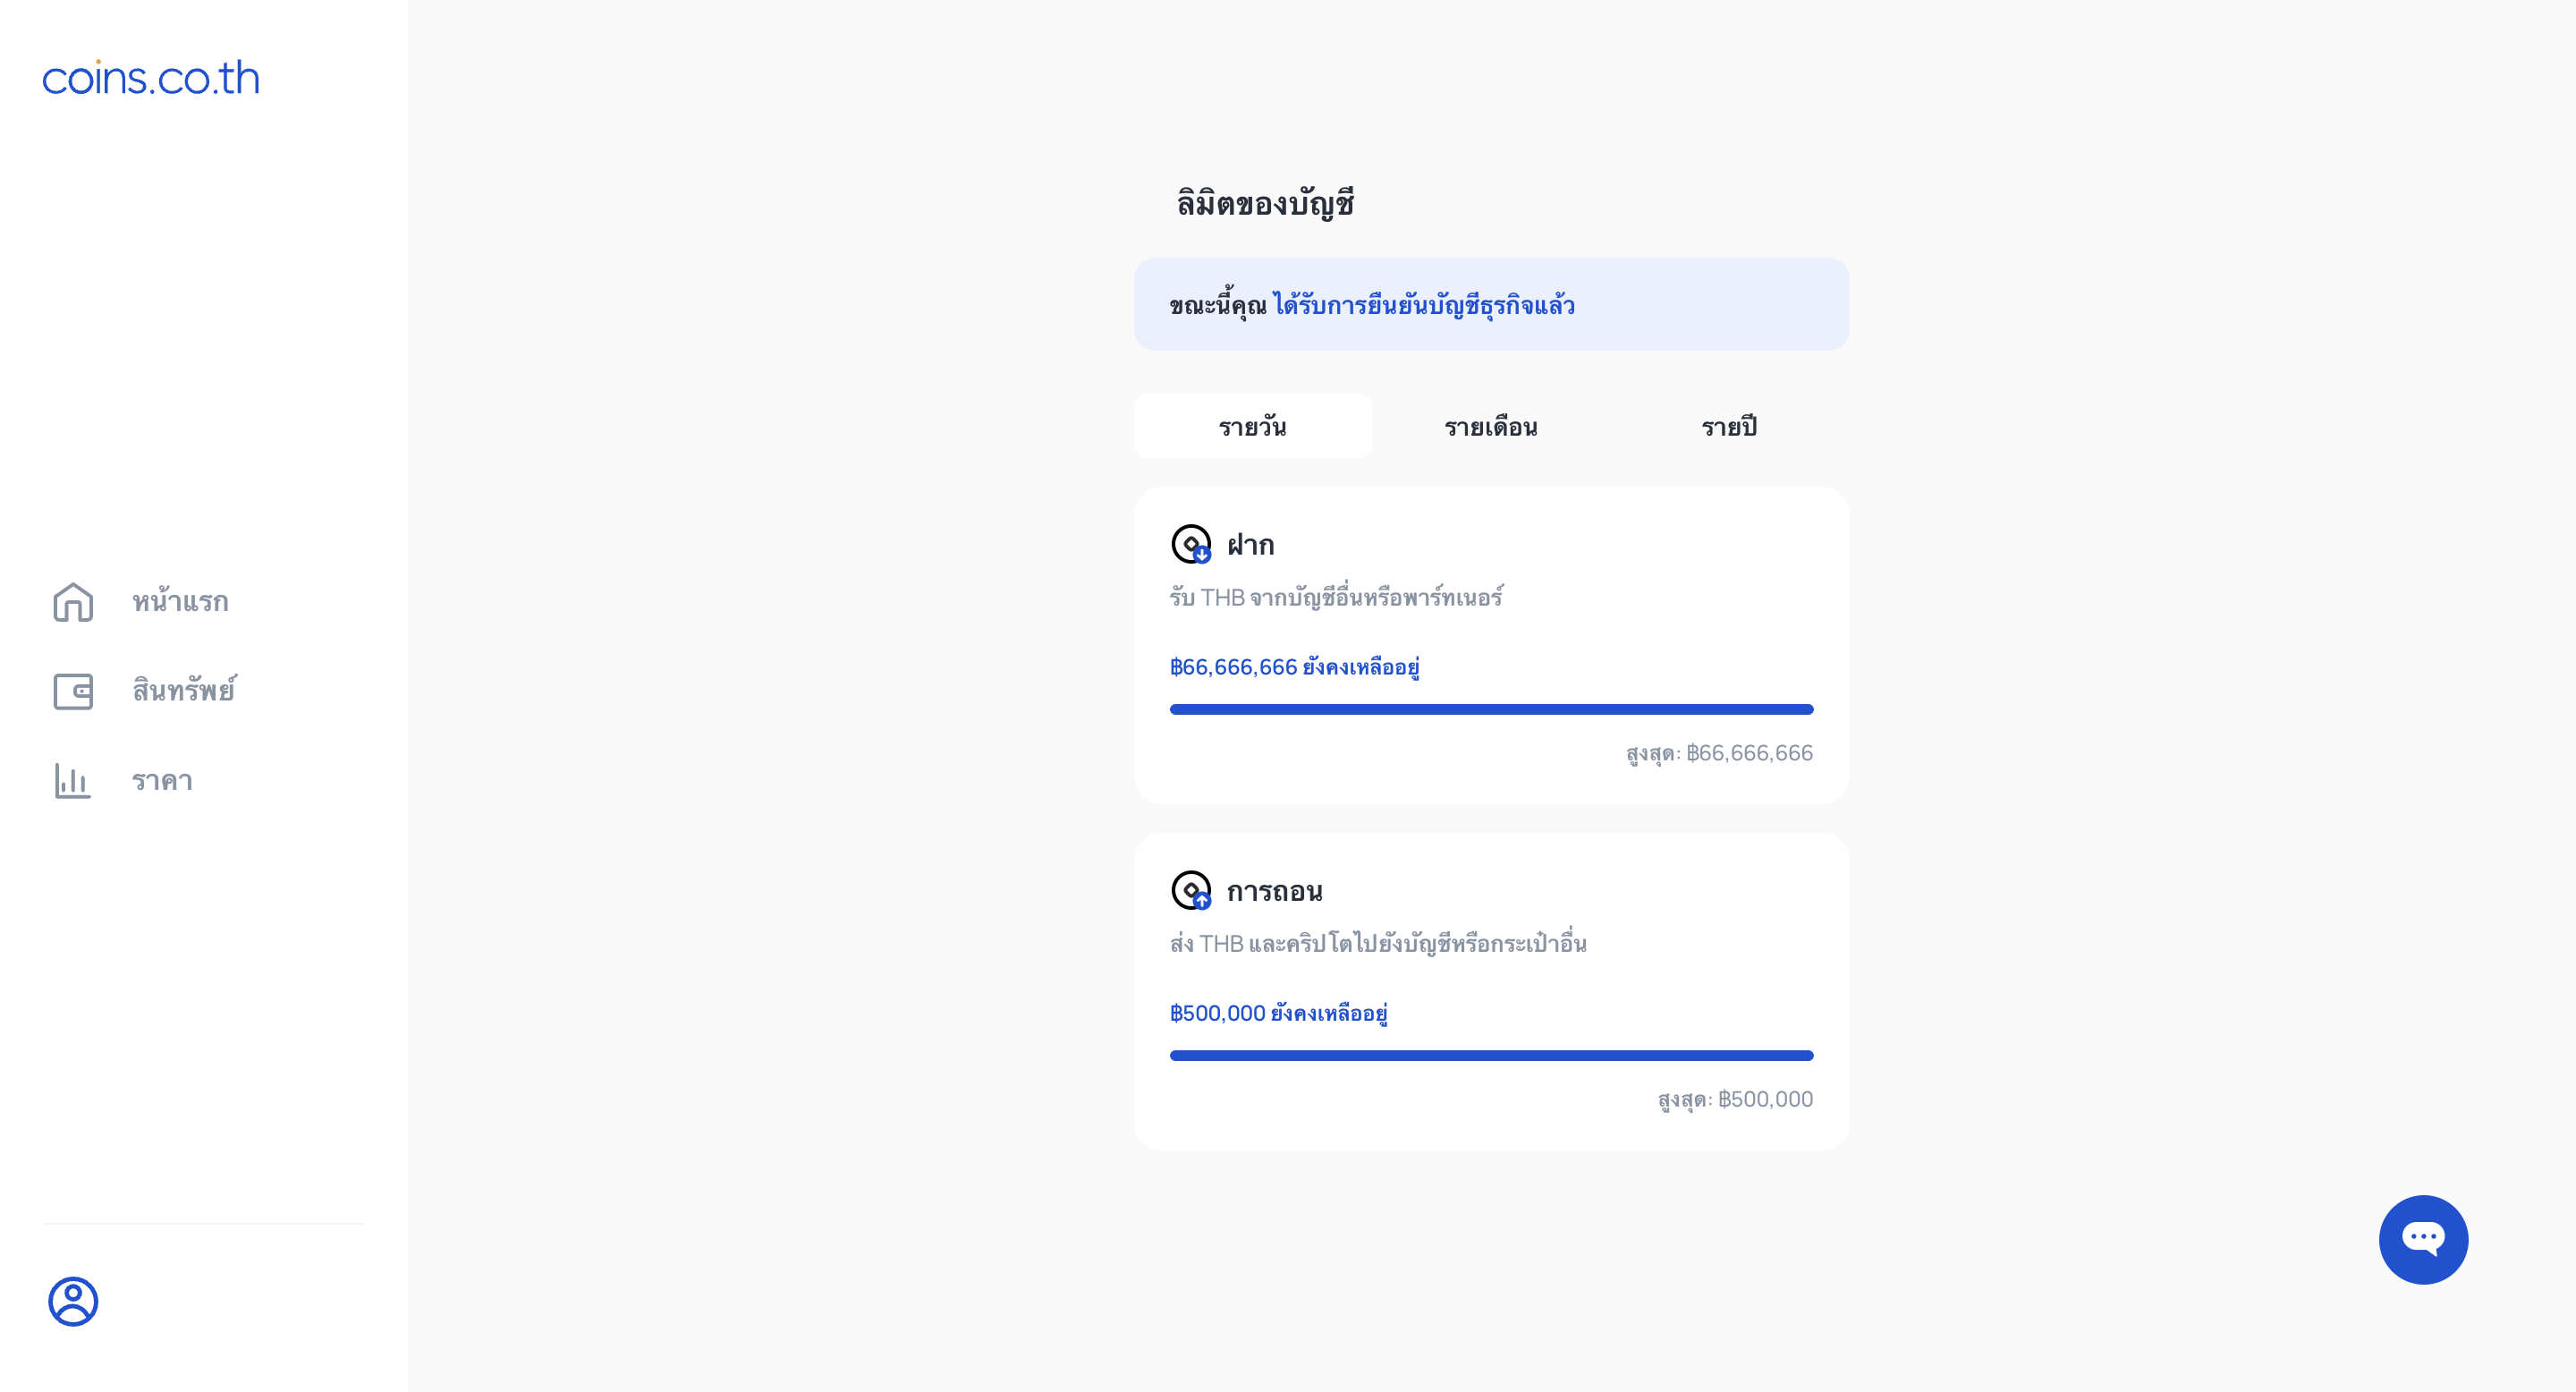The width and height of the screenshot is (2576, 1392).
Task: Click the bar chart price icon
Action: (x=73, y=780)
